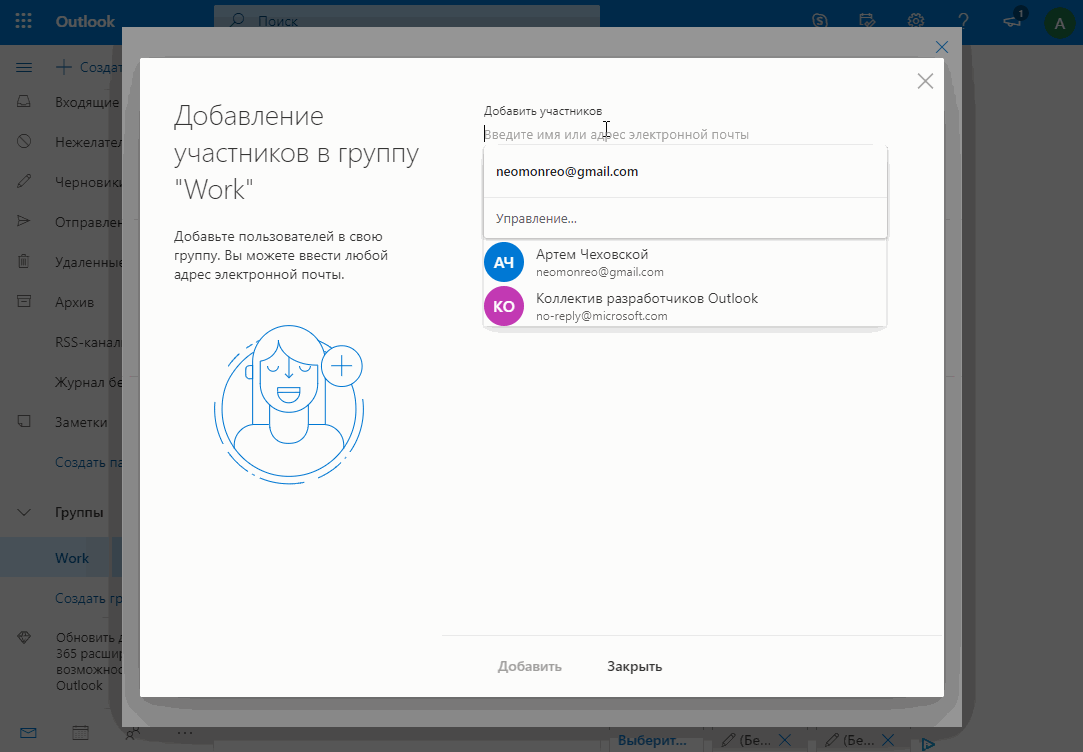This screenshot has height=752, width=1083.
Task: Open the My Day calendar-pen icon
Action: click(x=868, y=21)
